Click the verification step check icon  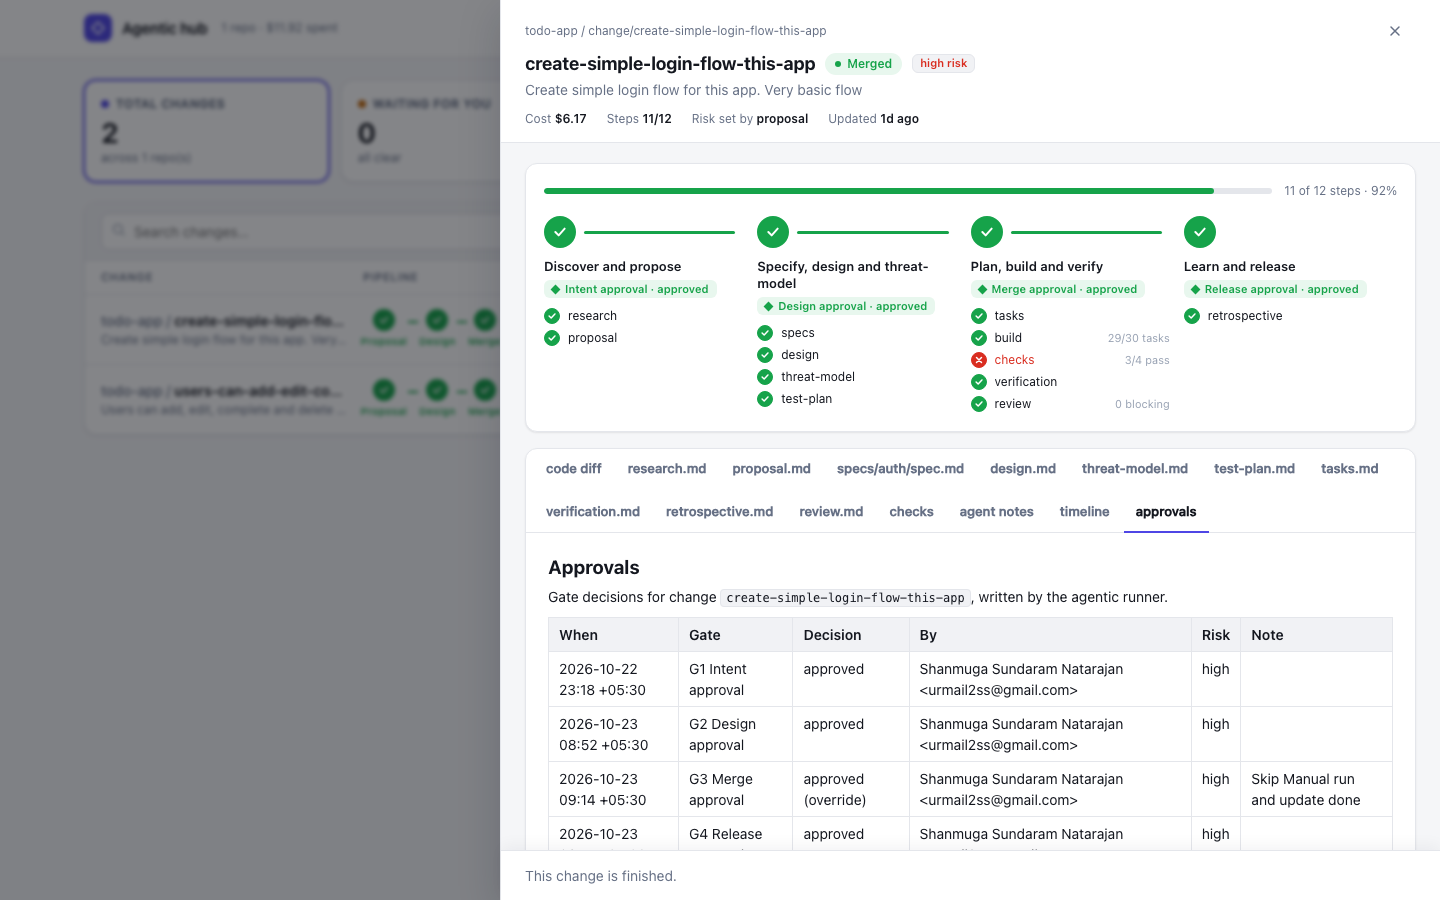coord(979,382)
